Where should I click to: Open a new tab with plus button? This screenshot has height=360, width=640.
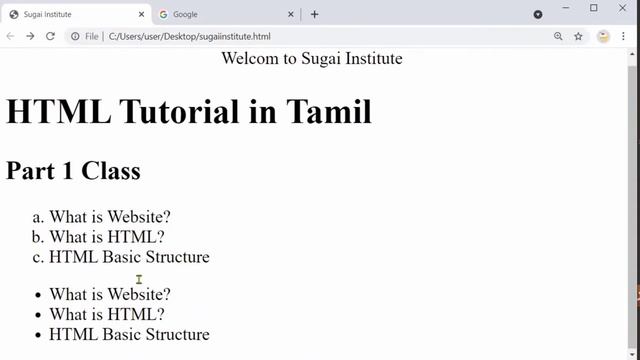314,14
